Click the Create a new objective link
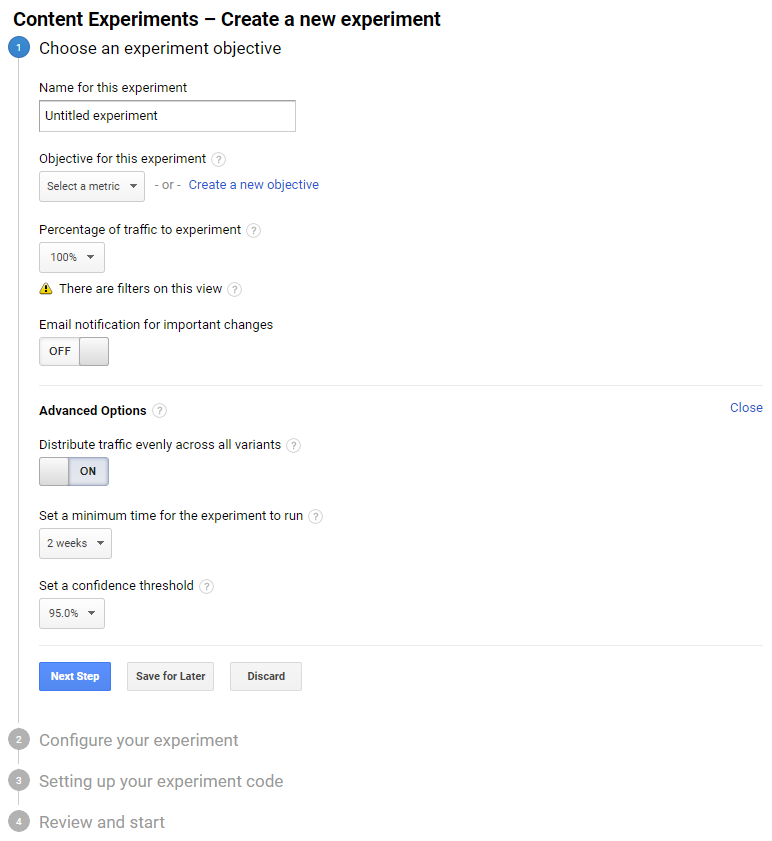 coord(253,184)
